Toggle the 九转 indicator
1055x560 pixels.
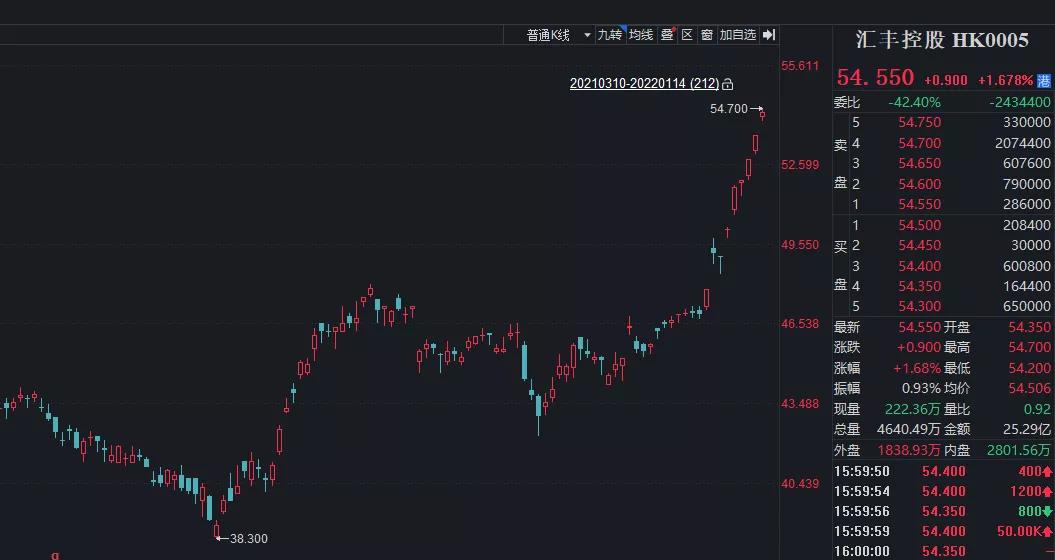(x=610, y=35)
